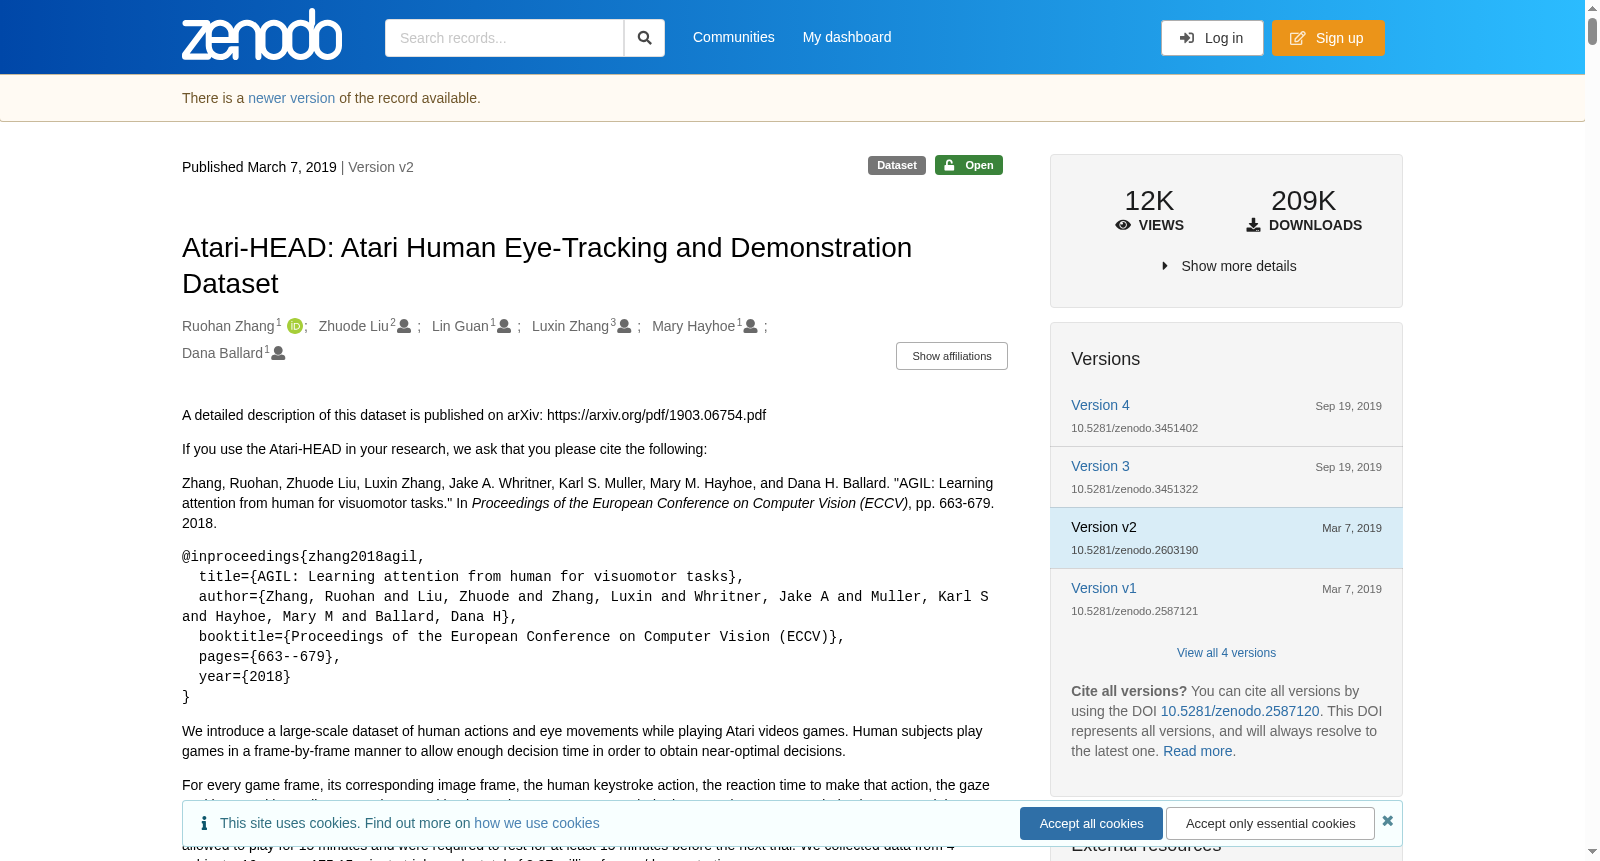Click author name Ruohan Zhang
The height and width of the screenshot is (861, 1600).
pyautogui.click(x=228, y=326)
